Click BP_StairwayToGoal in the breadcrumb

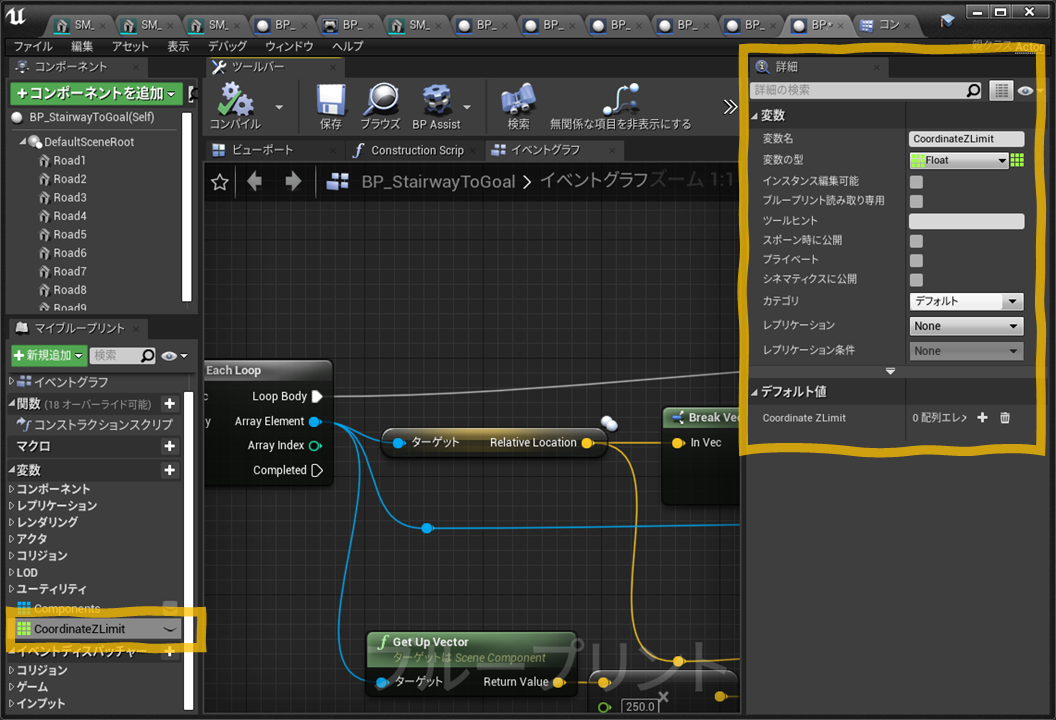pos(438,182)
